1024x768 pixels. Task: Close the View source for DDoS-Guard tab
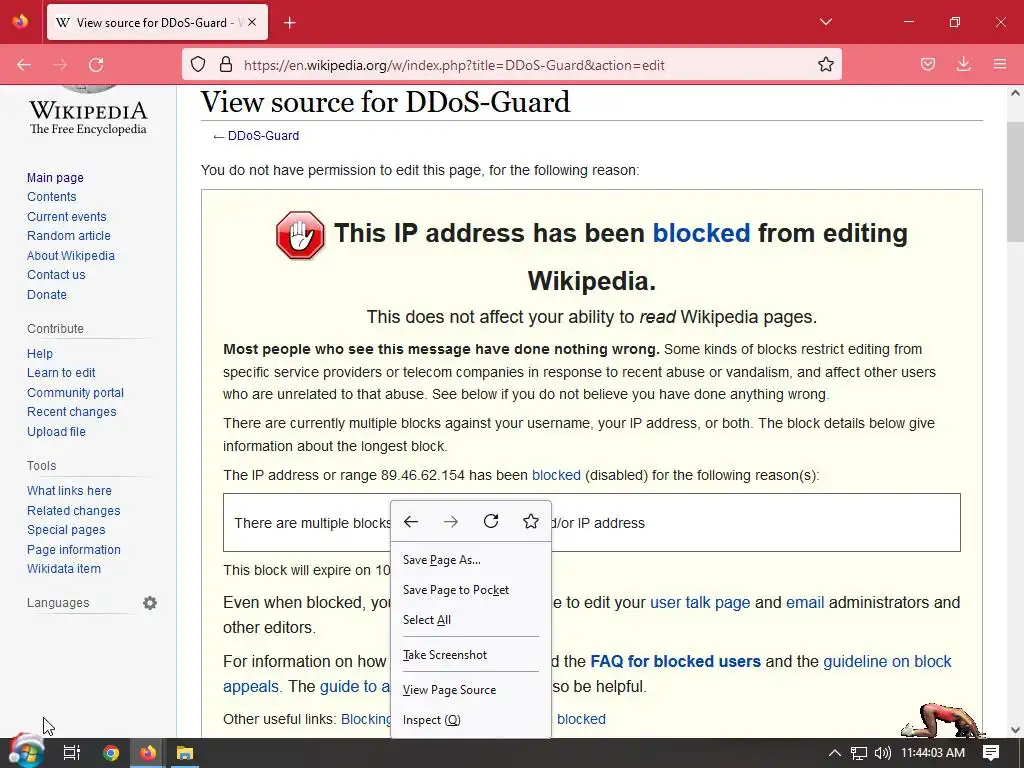click(252, 22)
